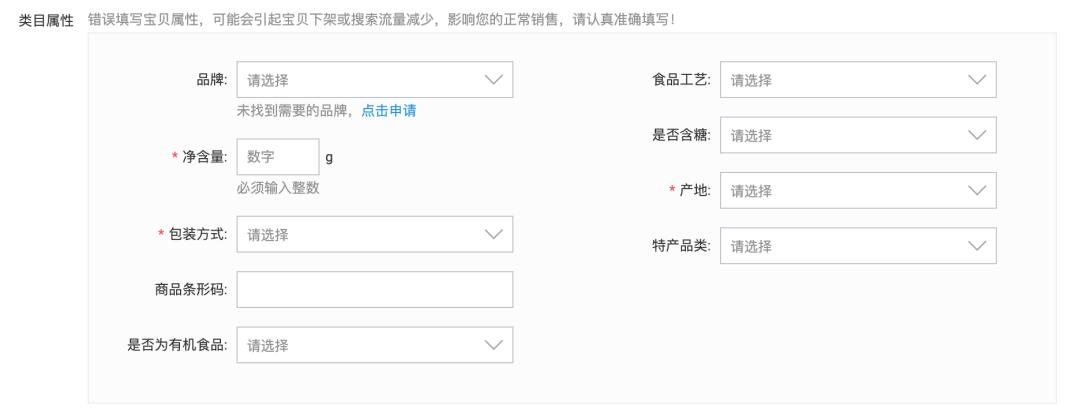Click the 特产品类 field label
This screenshot has height=413, width=1080.
(x=681, y=246)
